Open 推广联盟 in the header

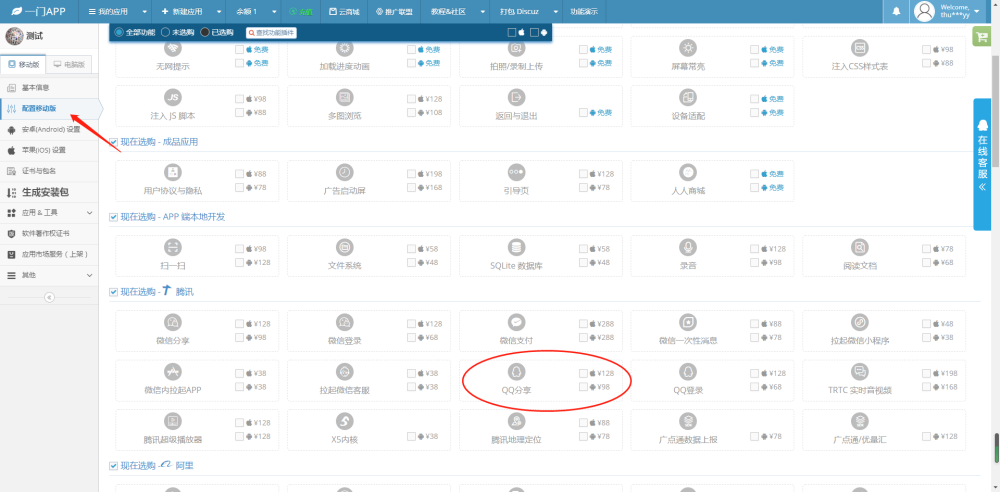coord(394,11)
